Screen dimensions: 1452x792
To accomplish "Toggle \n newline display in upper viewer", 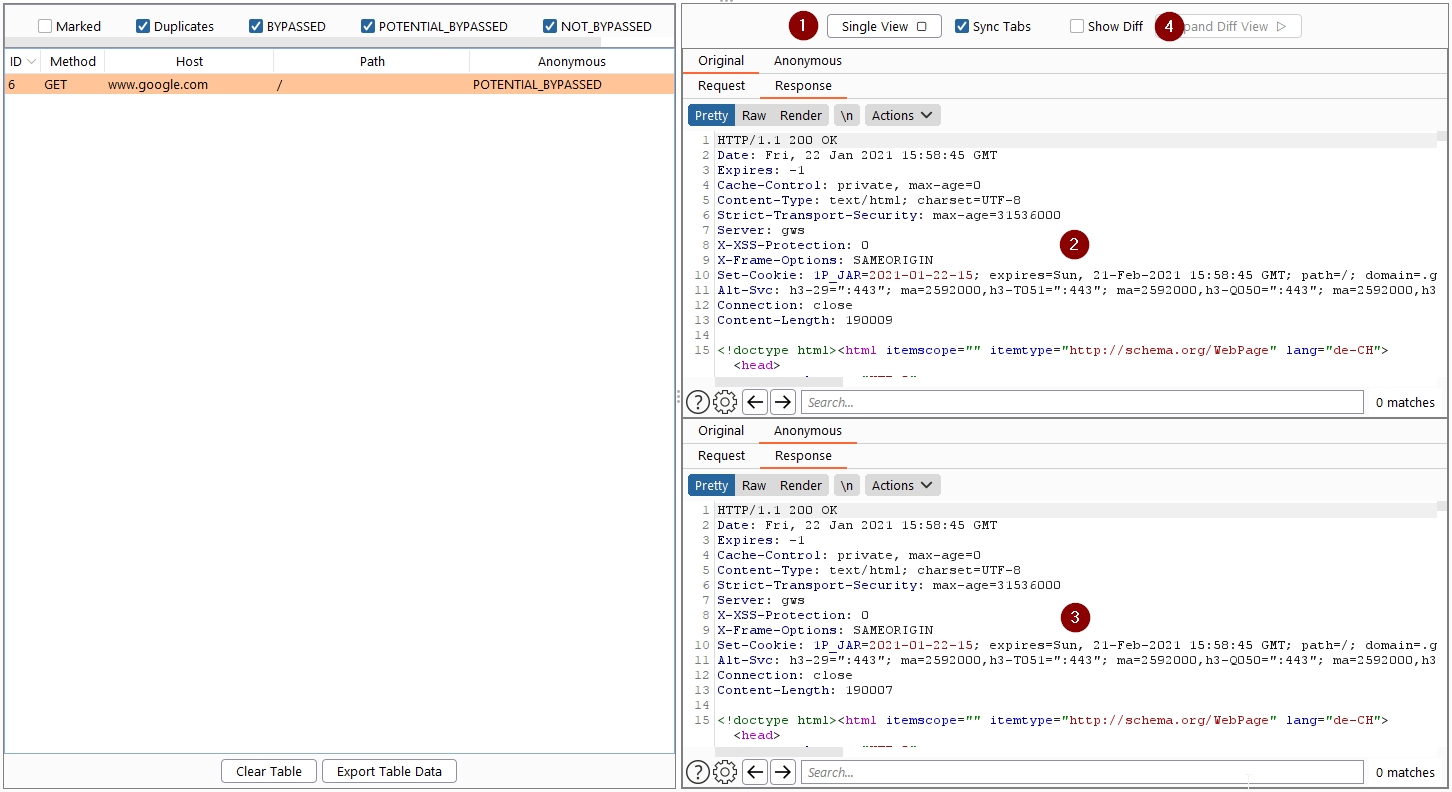I will [847, 115].
